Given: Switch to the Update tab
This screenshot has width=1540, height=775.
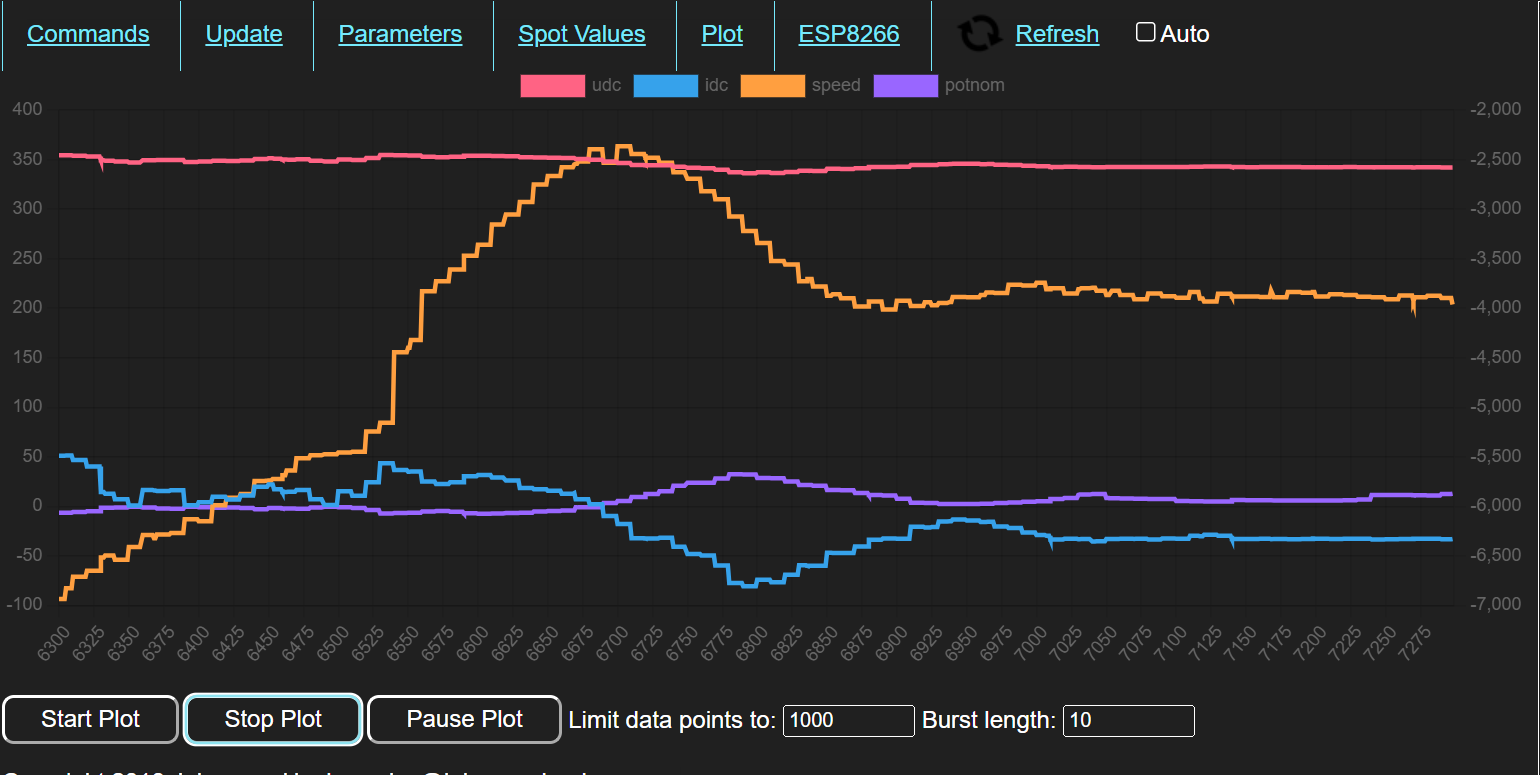Looking at the screenshot, I should [x=244, y=34].
